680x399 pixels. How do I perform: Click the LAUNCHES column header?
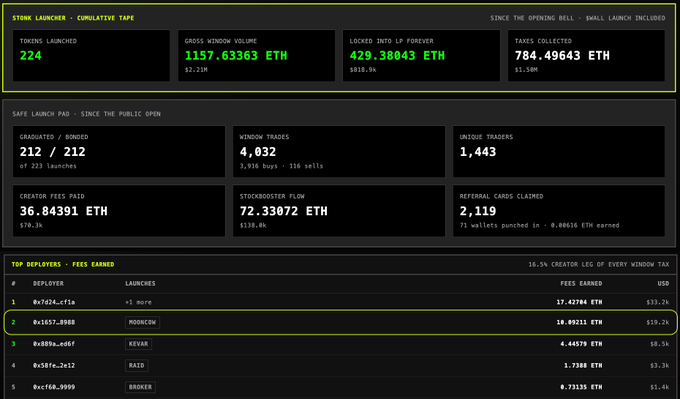[x=140, y=284]
